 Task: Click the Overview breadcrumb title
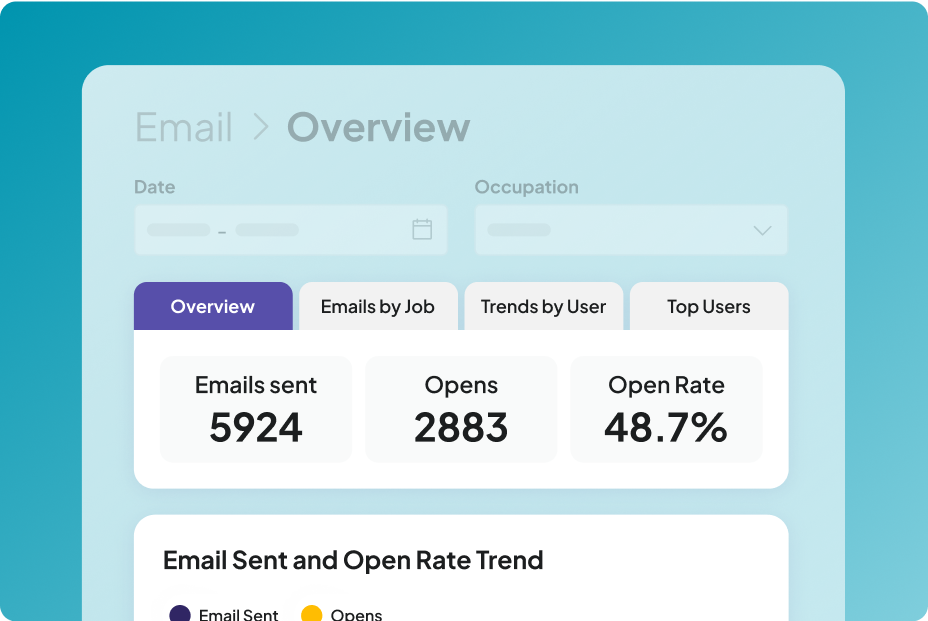point(378,128)
